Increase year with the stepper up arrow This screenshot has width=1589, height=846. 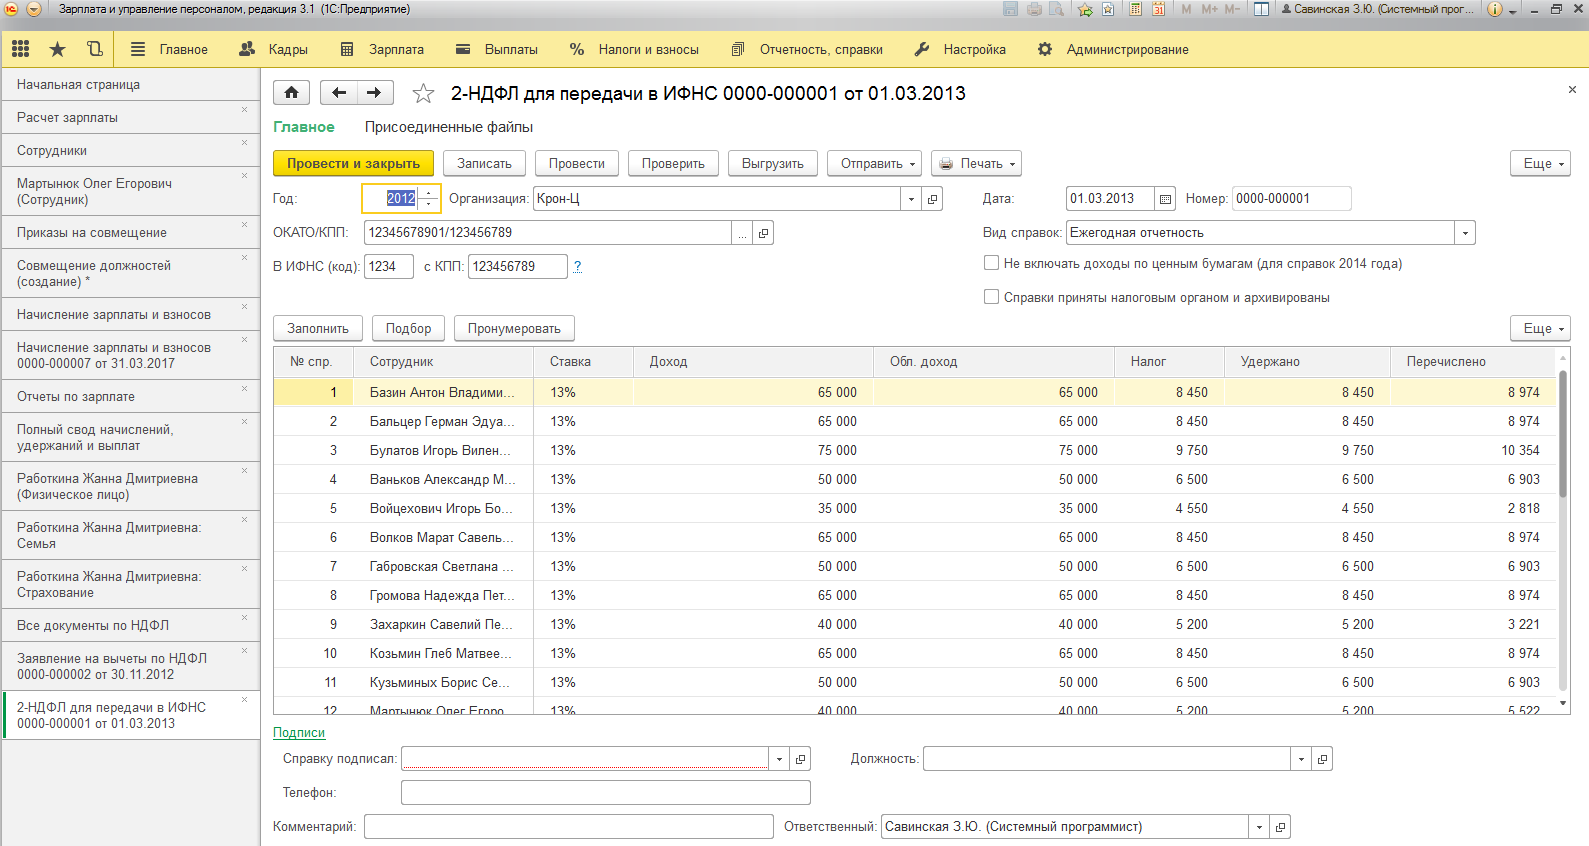pos(429,193)
